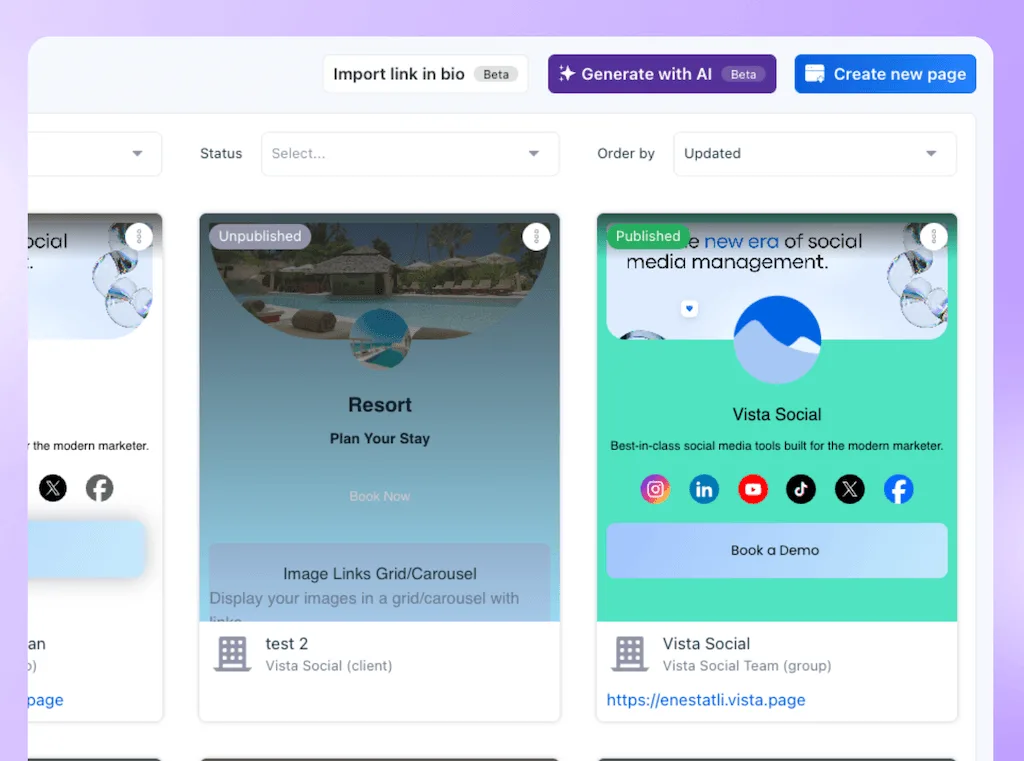Image resolution: width=1024 pixels, height=761 pixels.
Task: Click the light blue button on leftmost card
Action: pos(86,549)
